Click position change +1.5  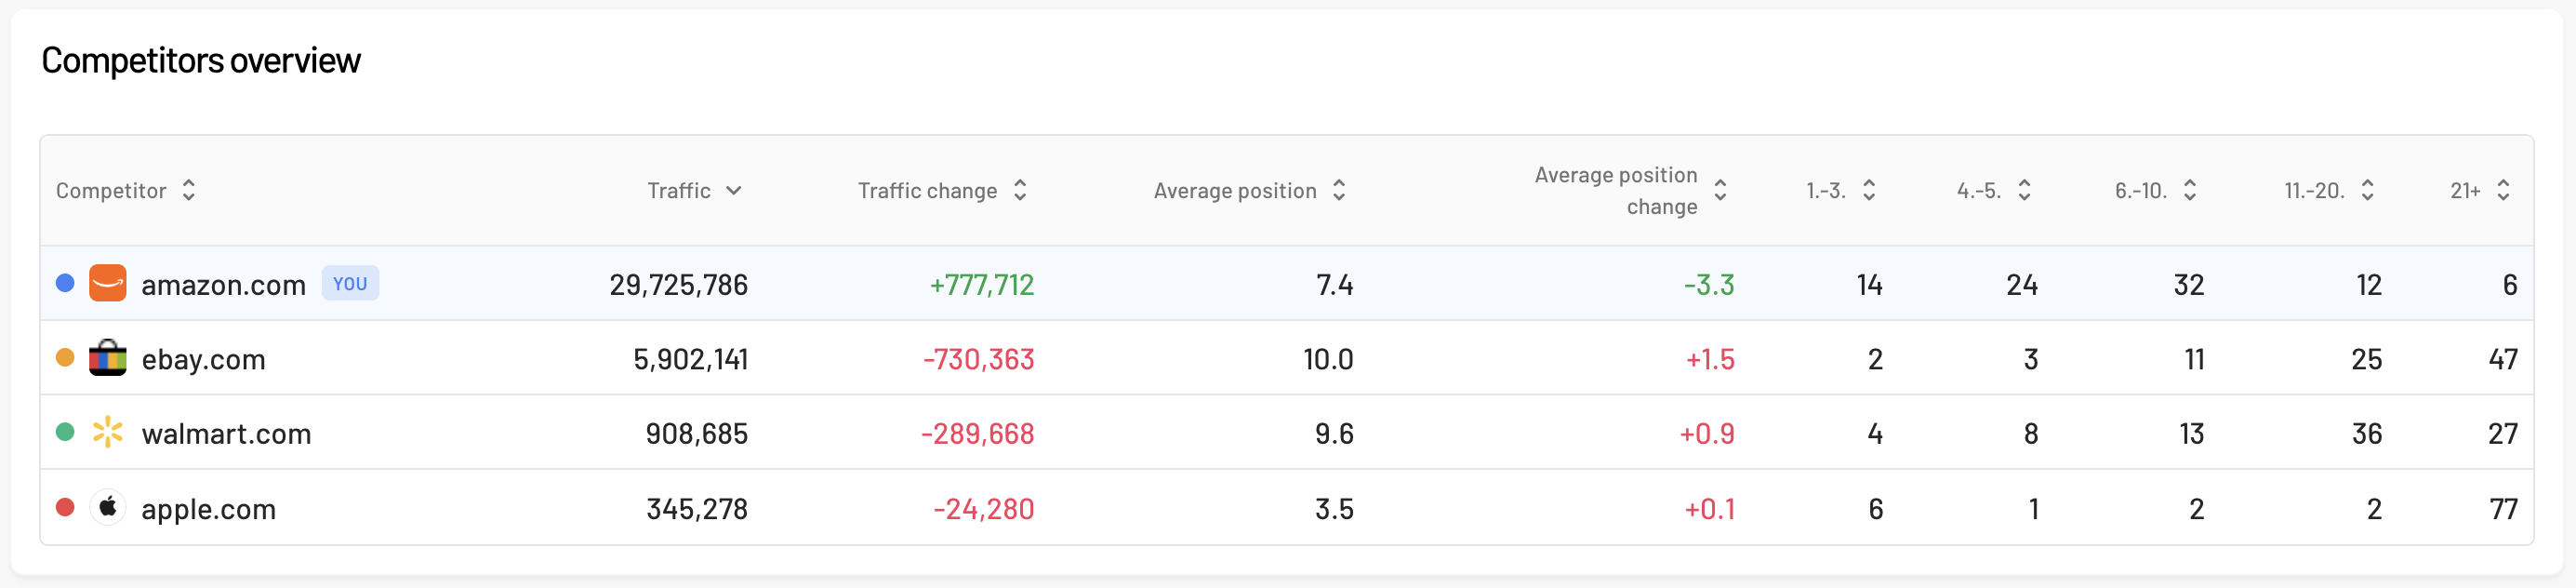pyautogui.click(x=1710, y=359)
